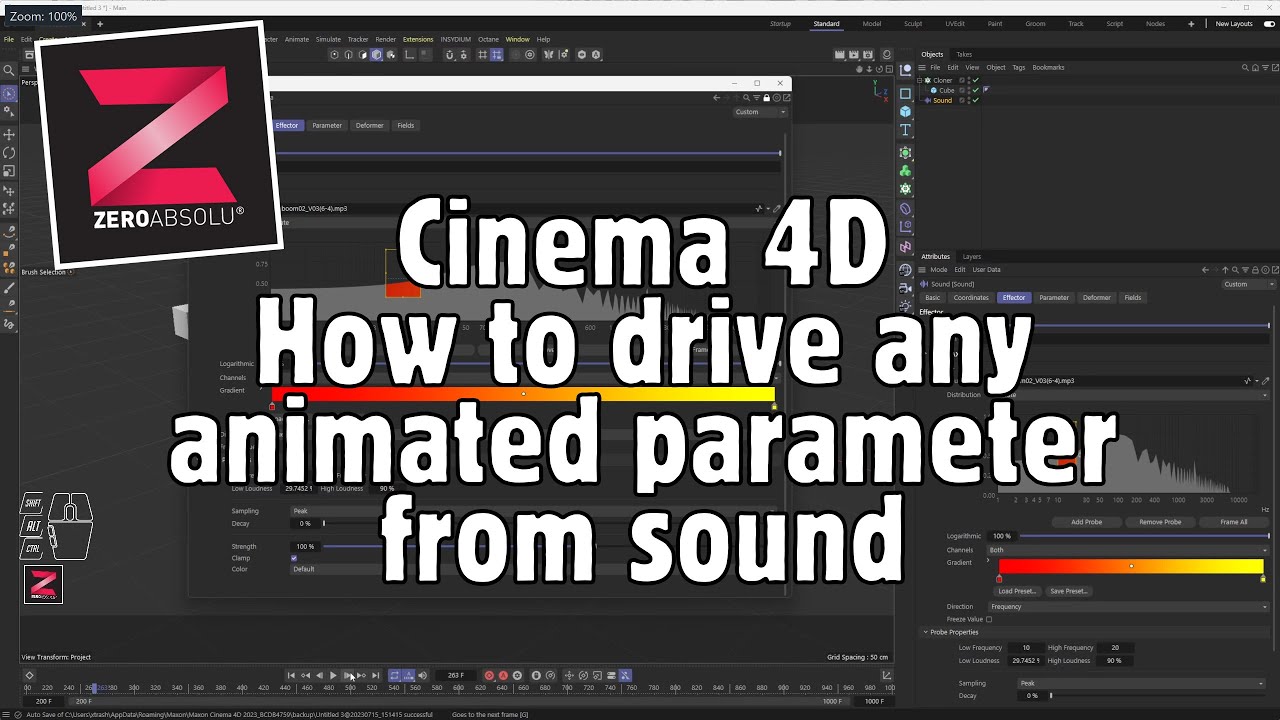The height and width of the screenshot is (720, 1280).
Task: Toggle the sound playback speaker icon
Action: click(x=422, y=676)
